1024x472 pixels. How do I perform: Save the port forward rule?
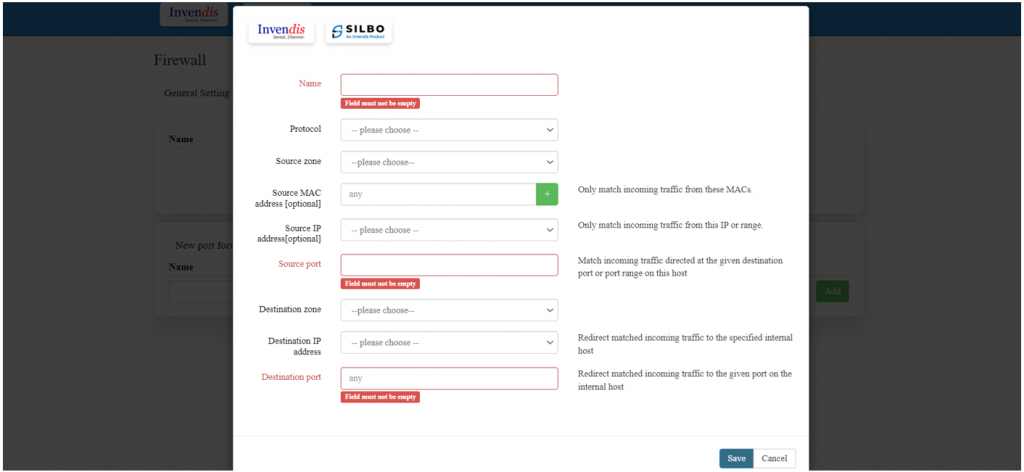coord(736,458)
